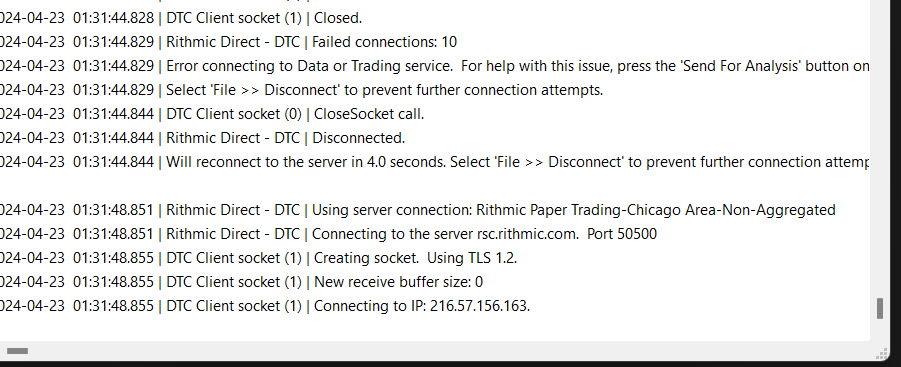Select the 'Will reconnect to the server' line

(434, 162)
